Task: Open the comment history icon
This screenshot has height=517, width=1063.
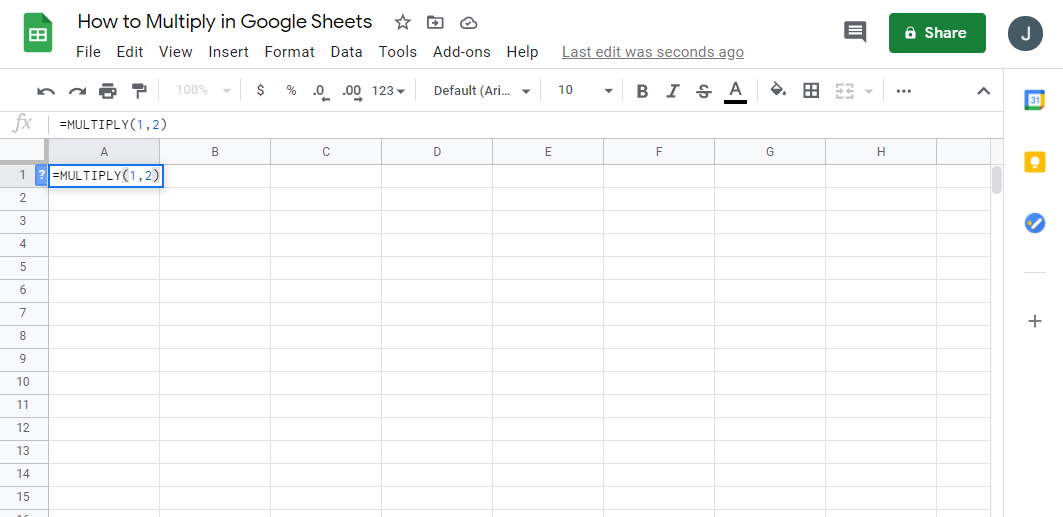Action: (855, 32)
